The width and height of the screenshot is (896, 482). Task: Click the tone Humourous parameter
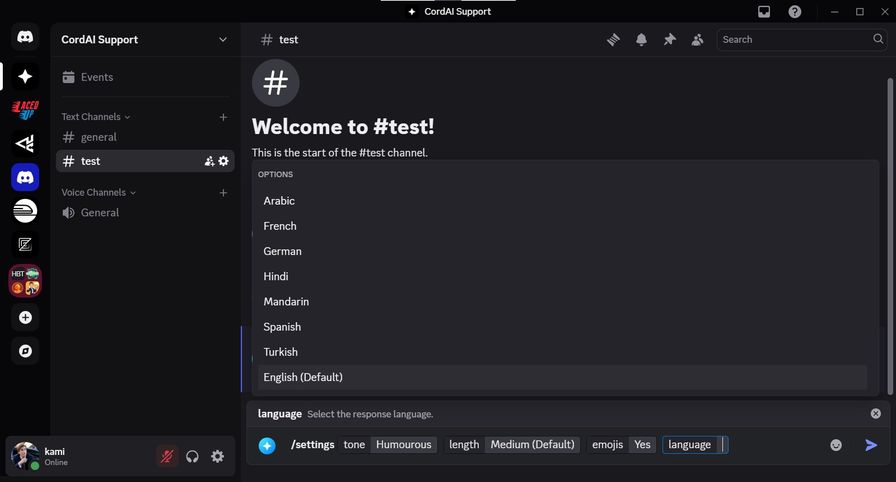tap(388, 445)
